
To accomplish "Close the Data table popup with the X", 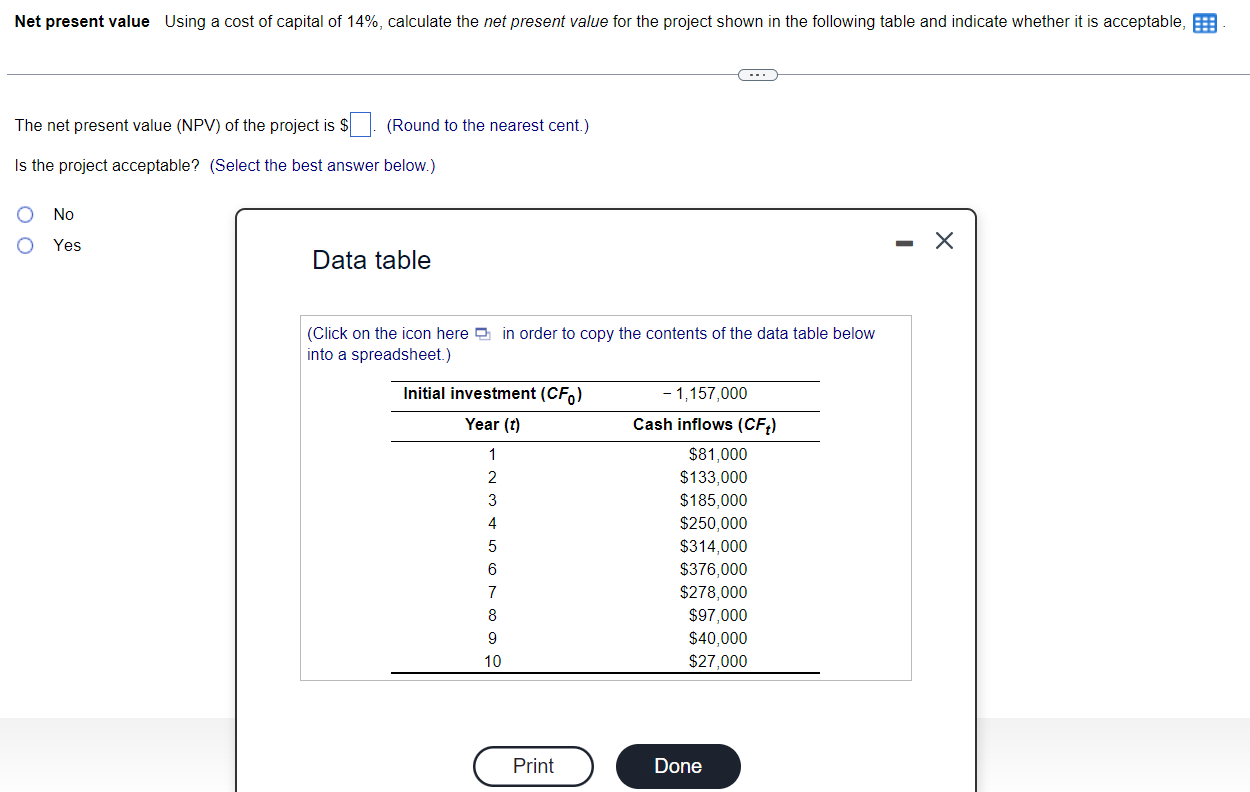I will (944, 240).
